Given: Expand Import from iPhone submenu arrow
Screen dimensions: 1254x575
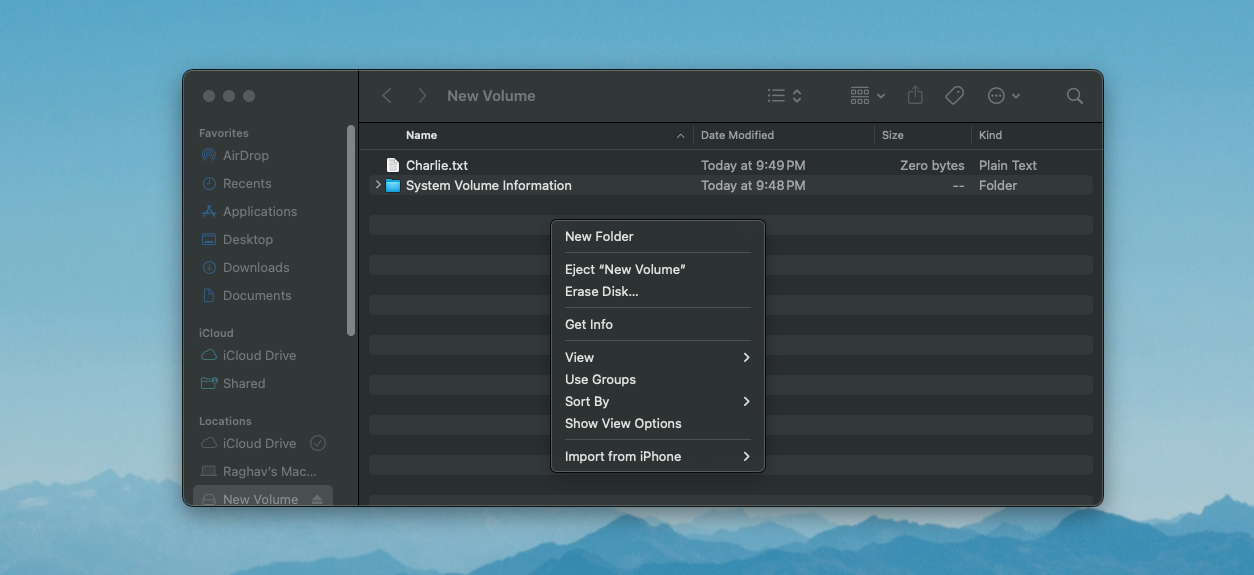Looking at the screenshot, I should 746,456.
